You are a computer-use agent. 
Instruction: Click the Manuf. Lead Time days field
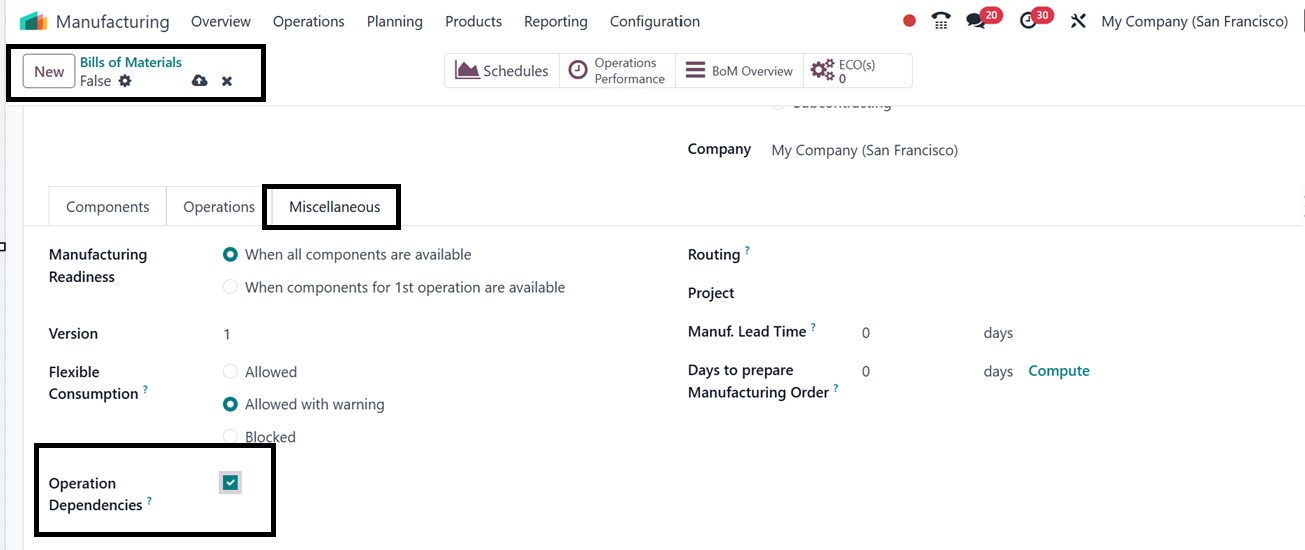coord(900,333)
